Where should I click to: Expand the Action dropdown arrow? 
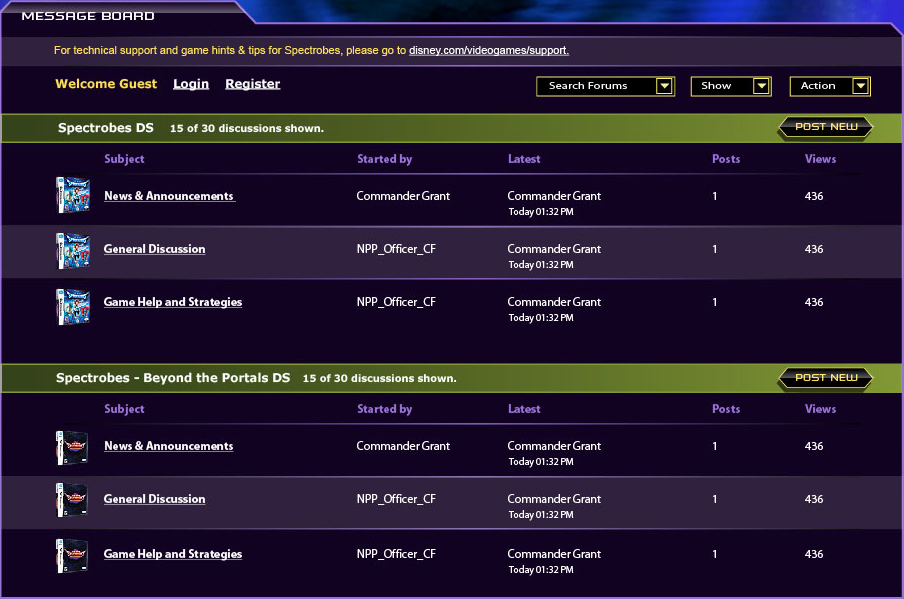[860, 86]
